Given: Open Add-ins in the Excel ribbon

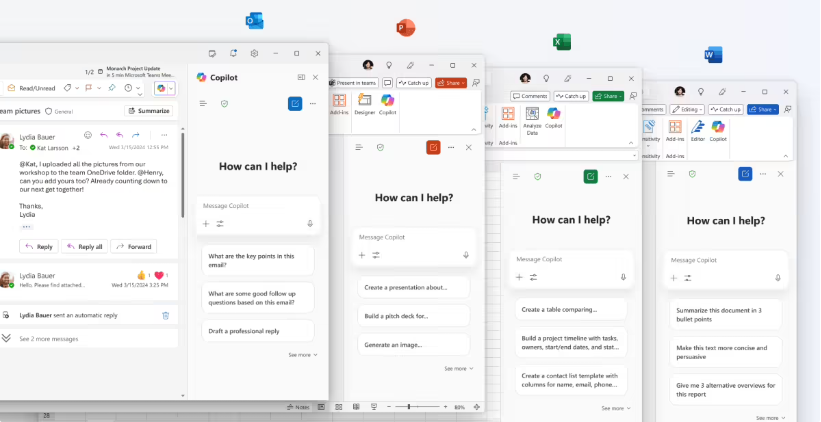Looking at the screenshot, I should coord(507,117).
